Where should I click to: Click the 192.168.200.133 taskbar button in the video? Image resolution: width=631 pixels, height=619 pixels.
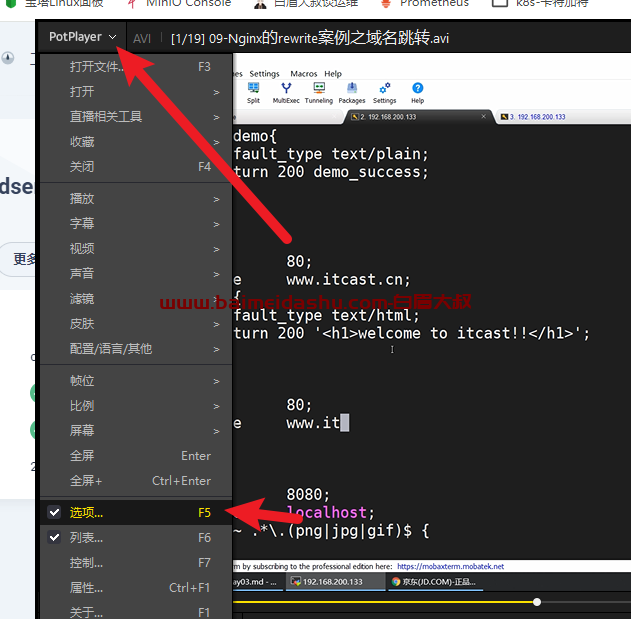pos(336,582)
